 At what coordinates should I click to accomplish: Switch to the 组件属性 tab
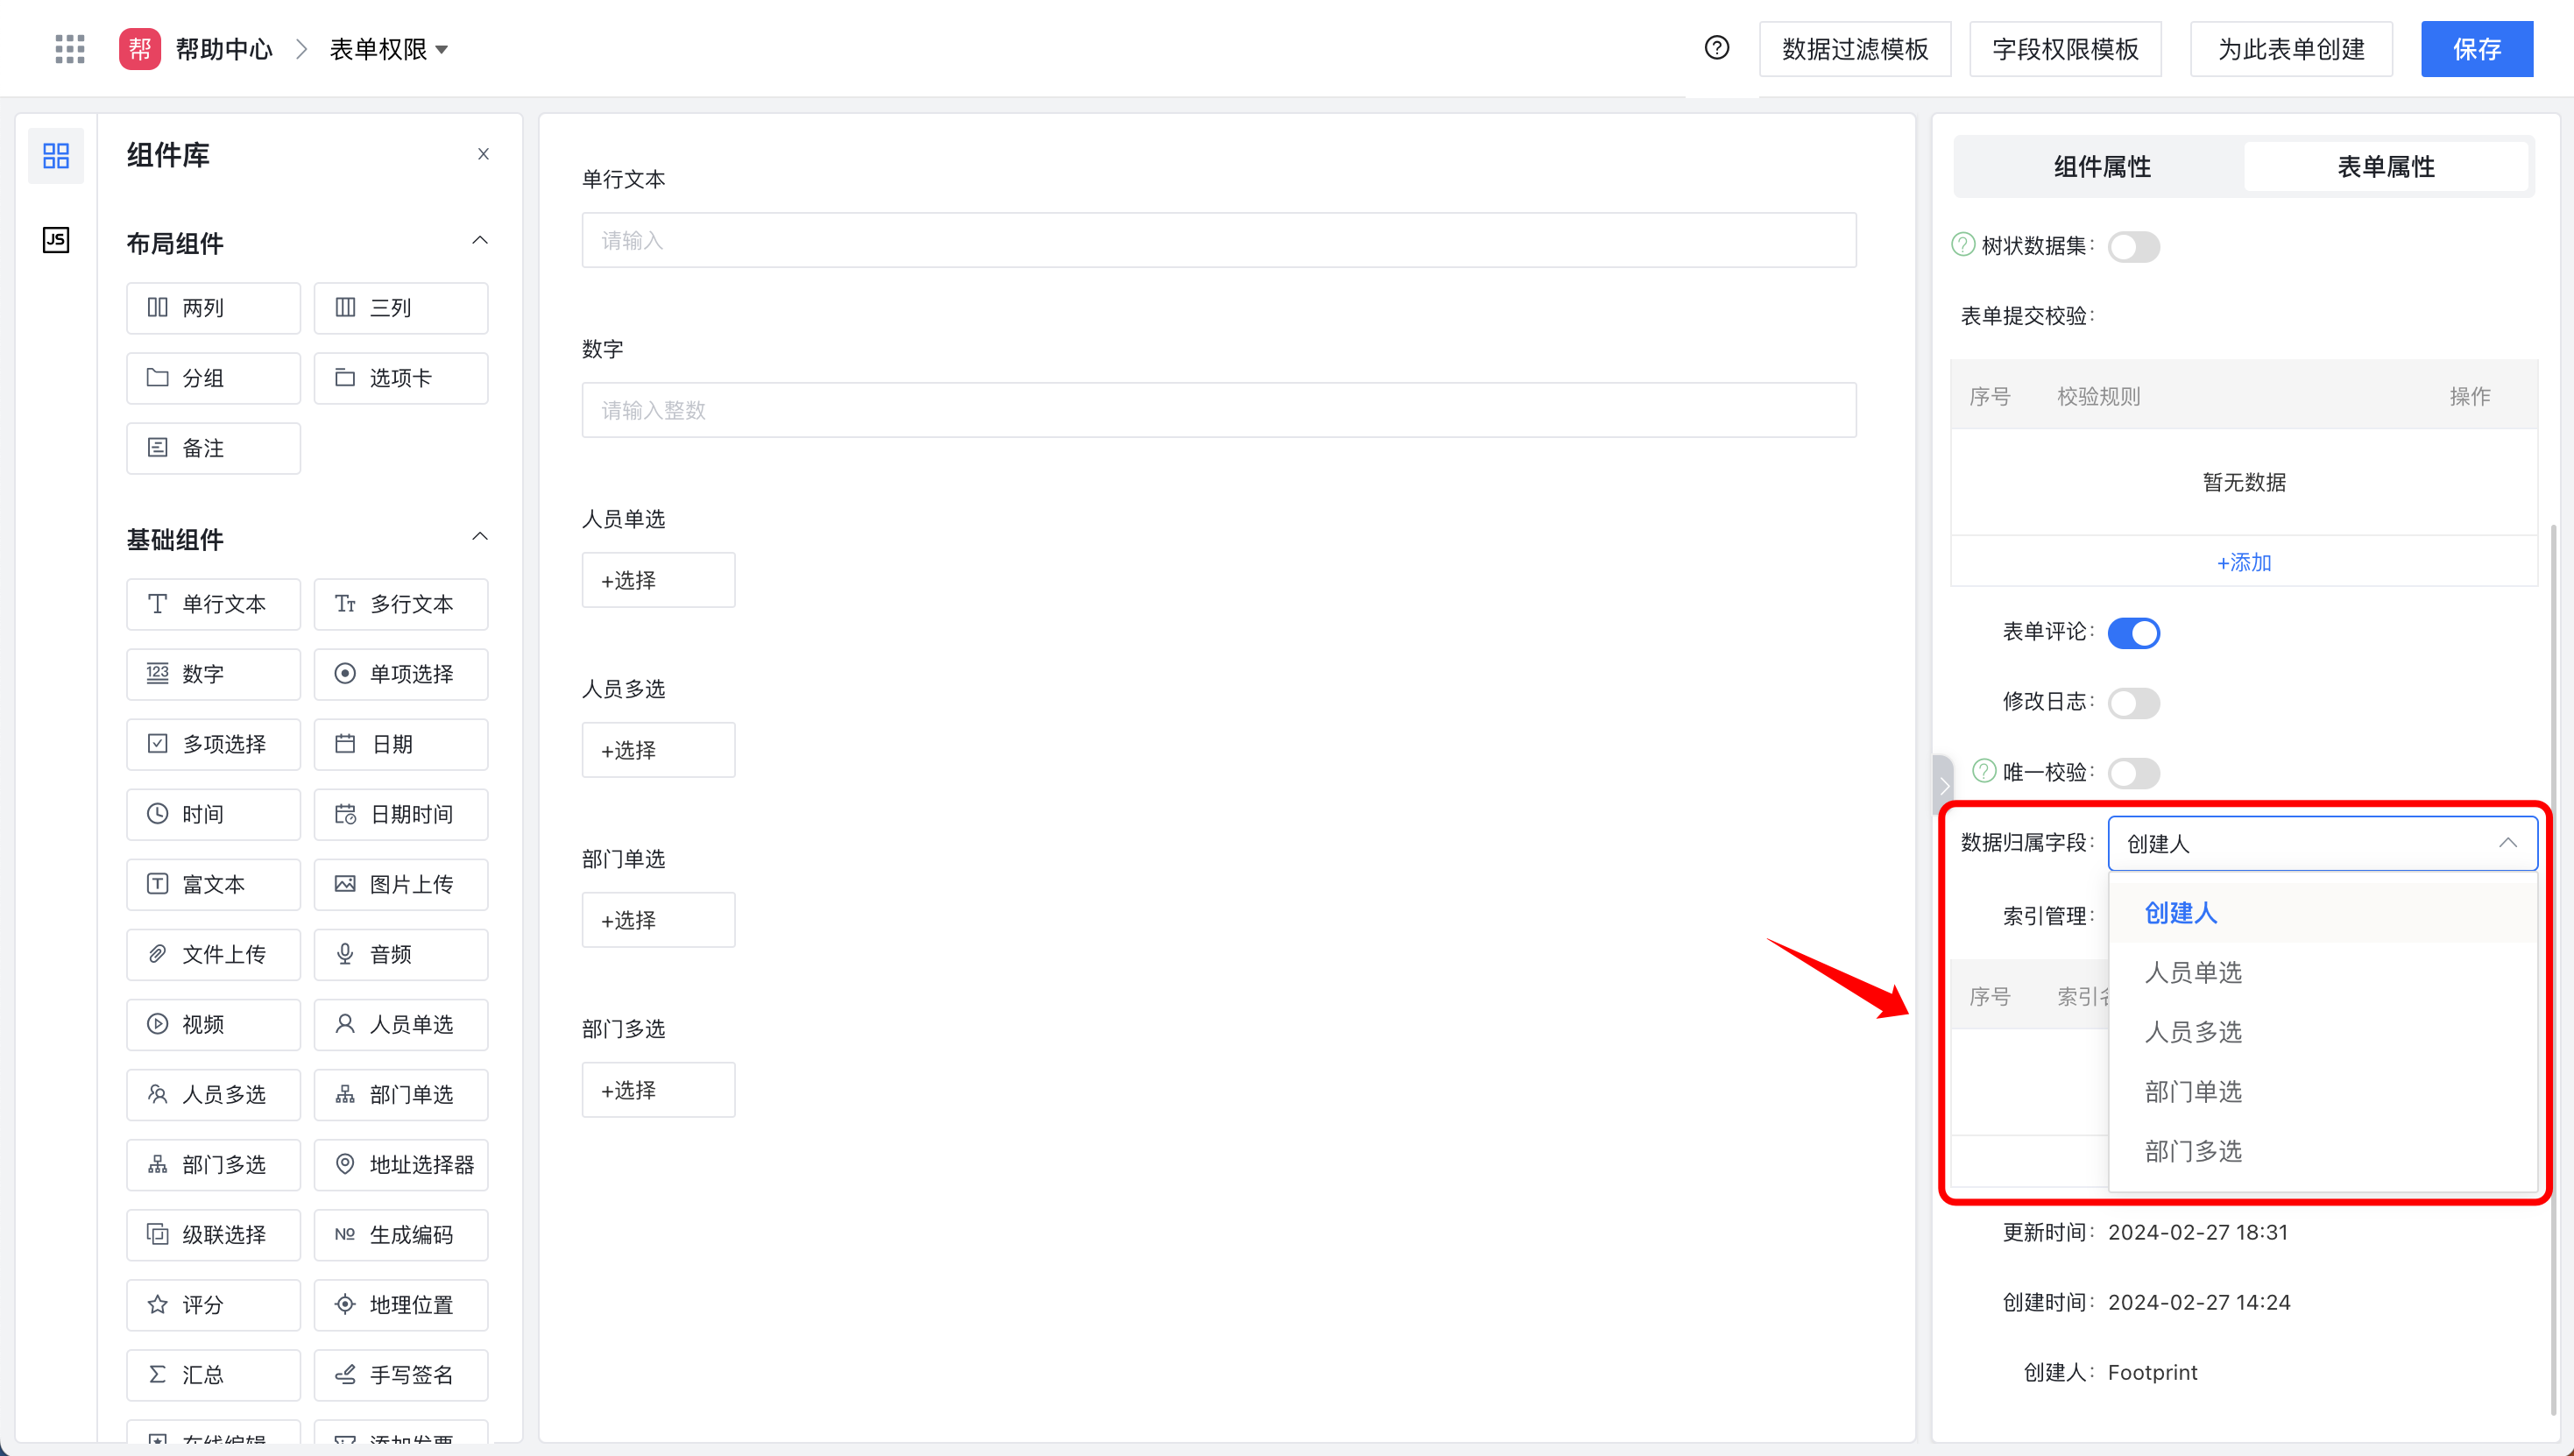[x=2101, y=166]
